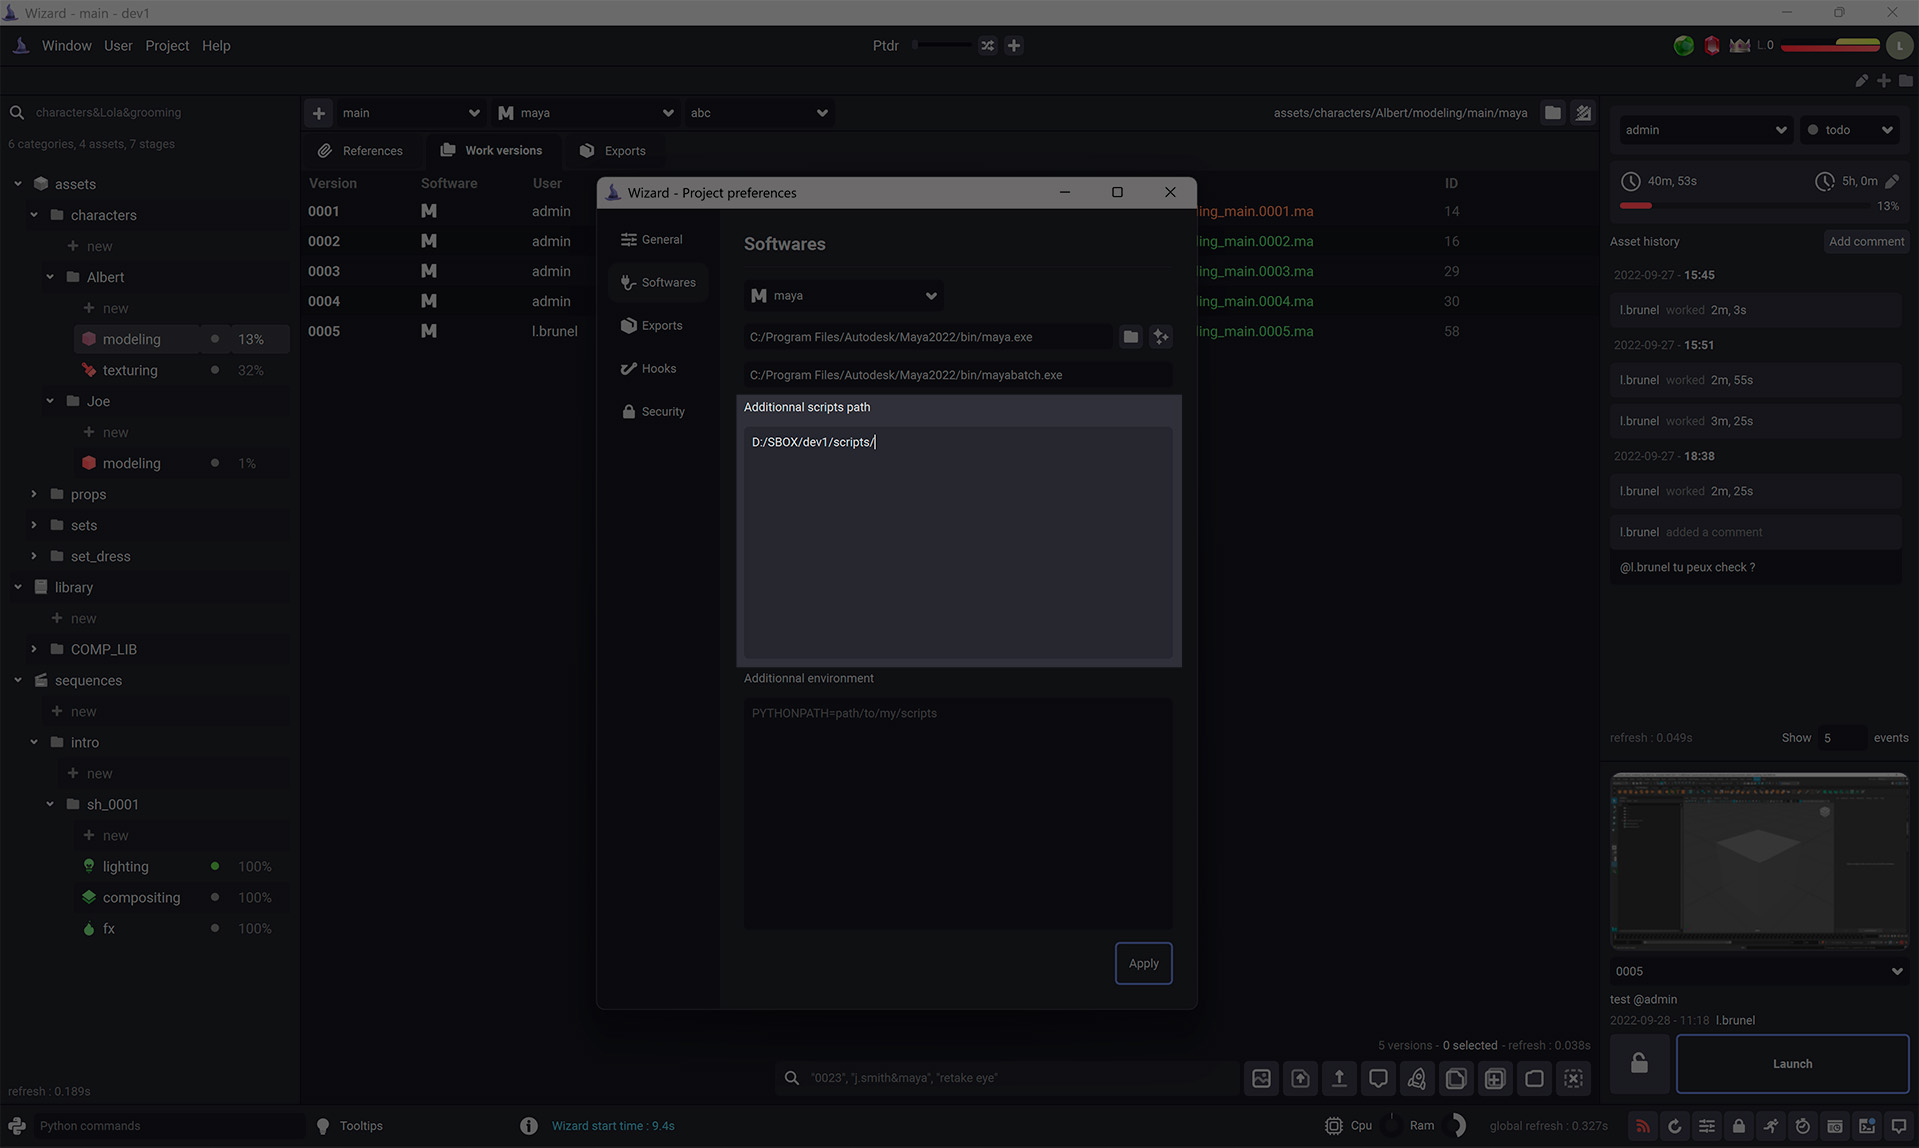The height and width of the screenshot is (1148, 1919).
Task: Click the lock icon in bottom status bar
Action: coord(1739,1126)
